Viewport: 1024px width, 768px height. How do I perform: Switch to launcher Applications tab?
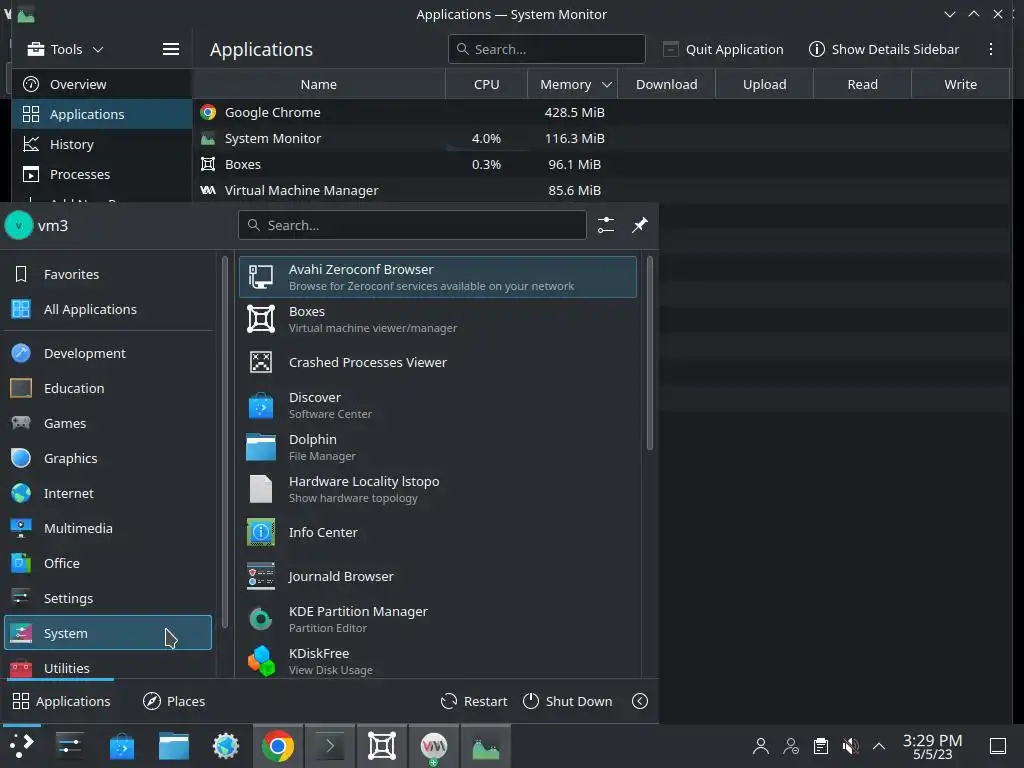tap(61, 701)
